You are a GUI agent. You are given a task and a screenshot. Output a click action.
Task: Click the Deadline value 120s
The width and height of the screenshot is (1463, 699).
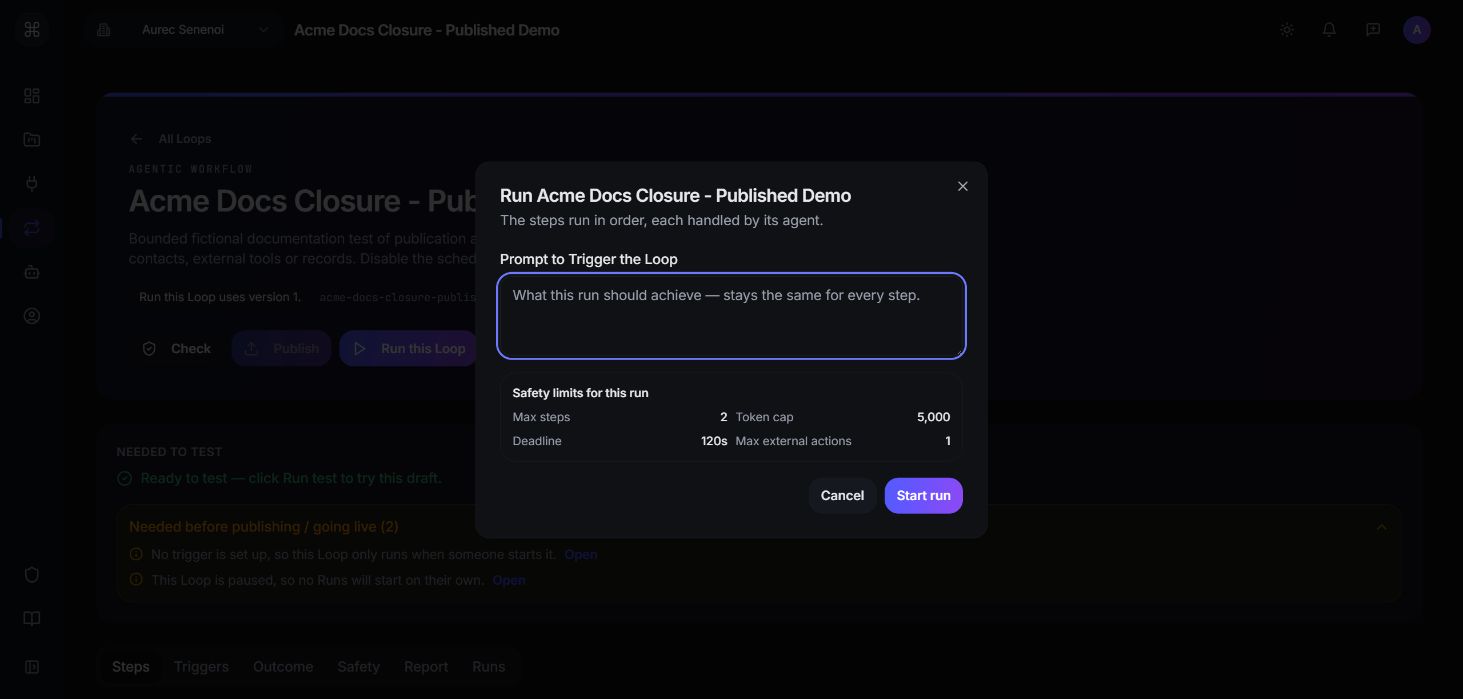pos(714,441)
